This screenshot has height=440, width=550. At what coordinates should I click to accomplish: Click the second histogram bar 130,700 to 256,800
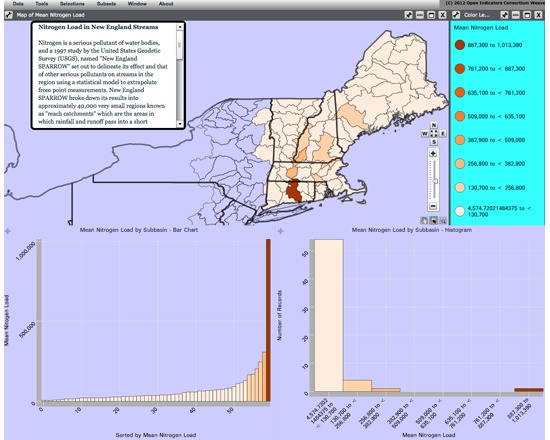pos(357,386)
